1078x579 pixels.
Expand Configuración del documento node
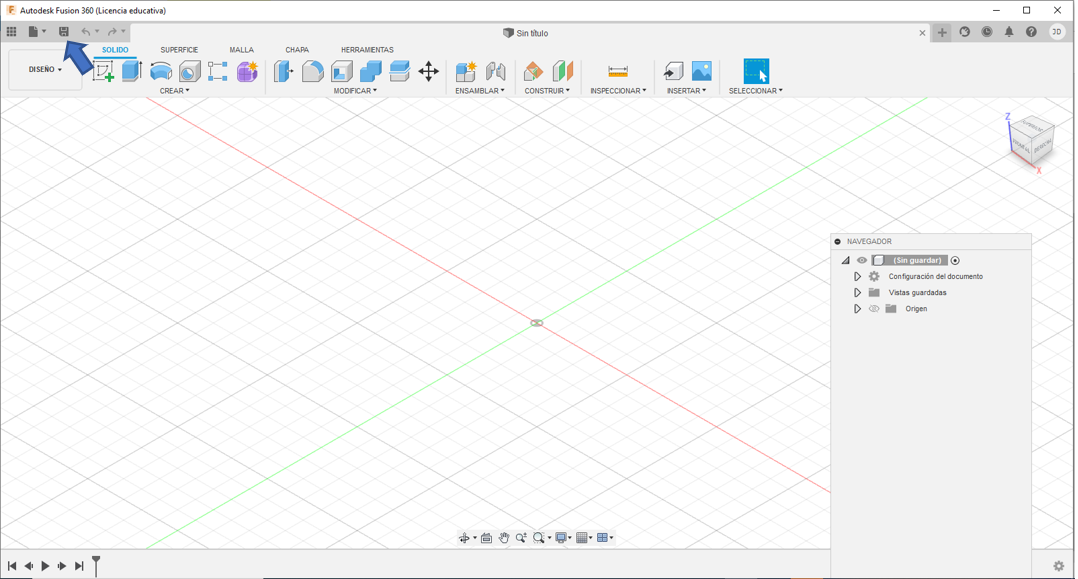pos(857,276)
